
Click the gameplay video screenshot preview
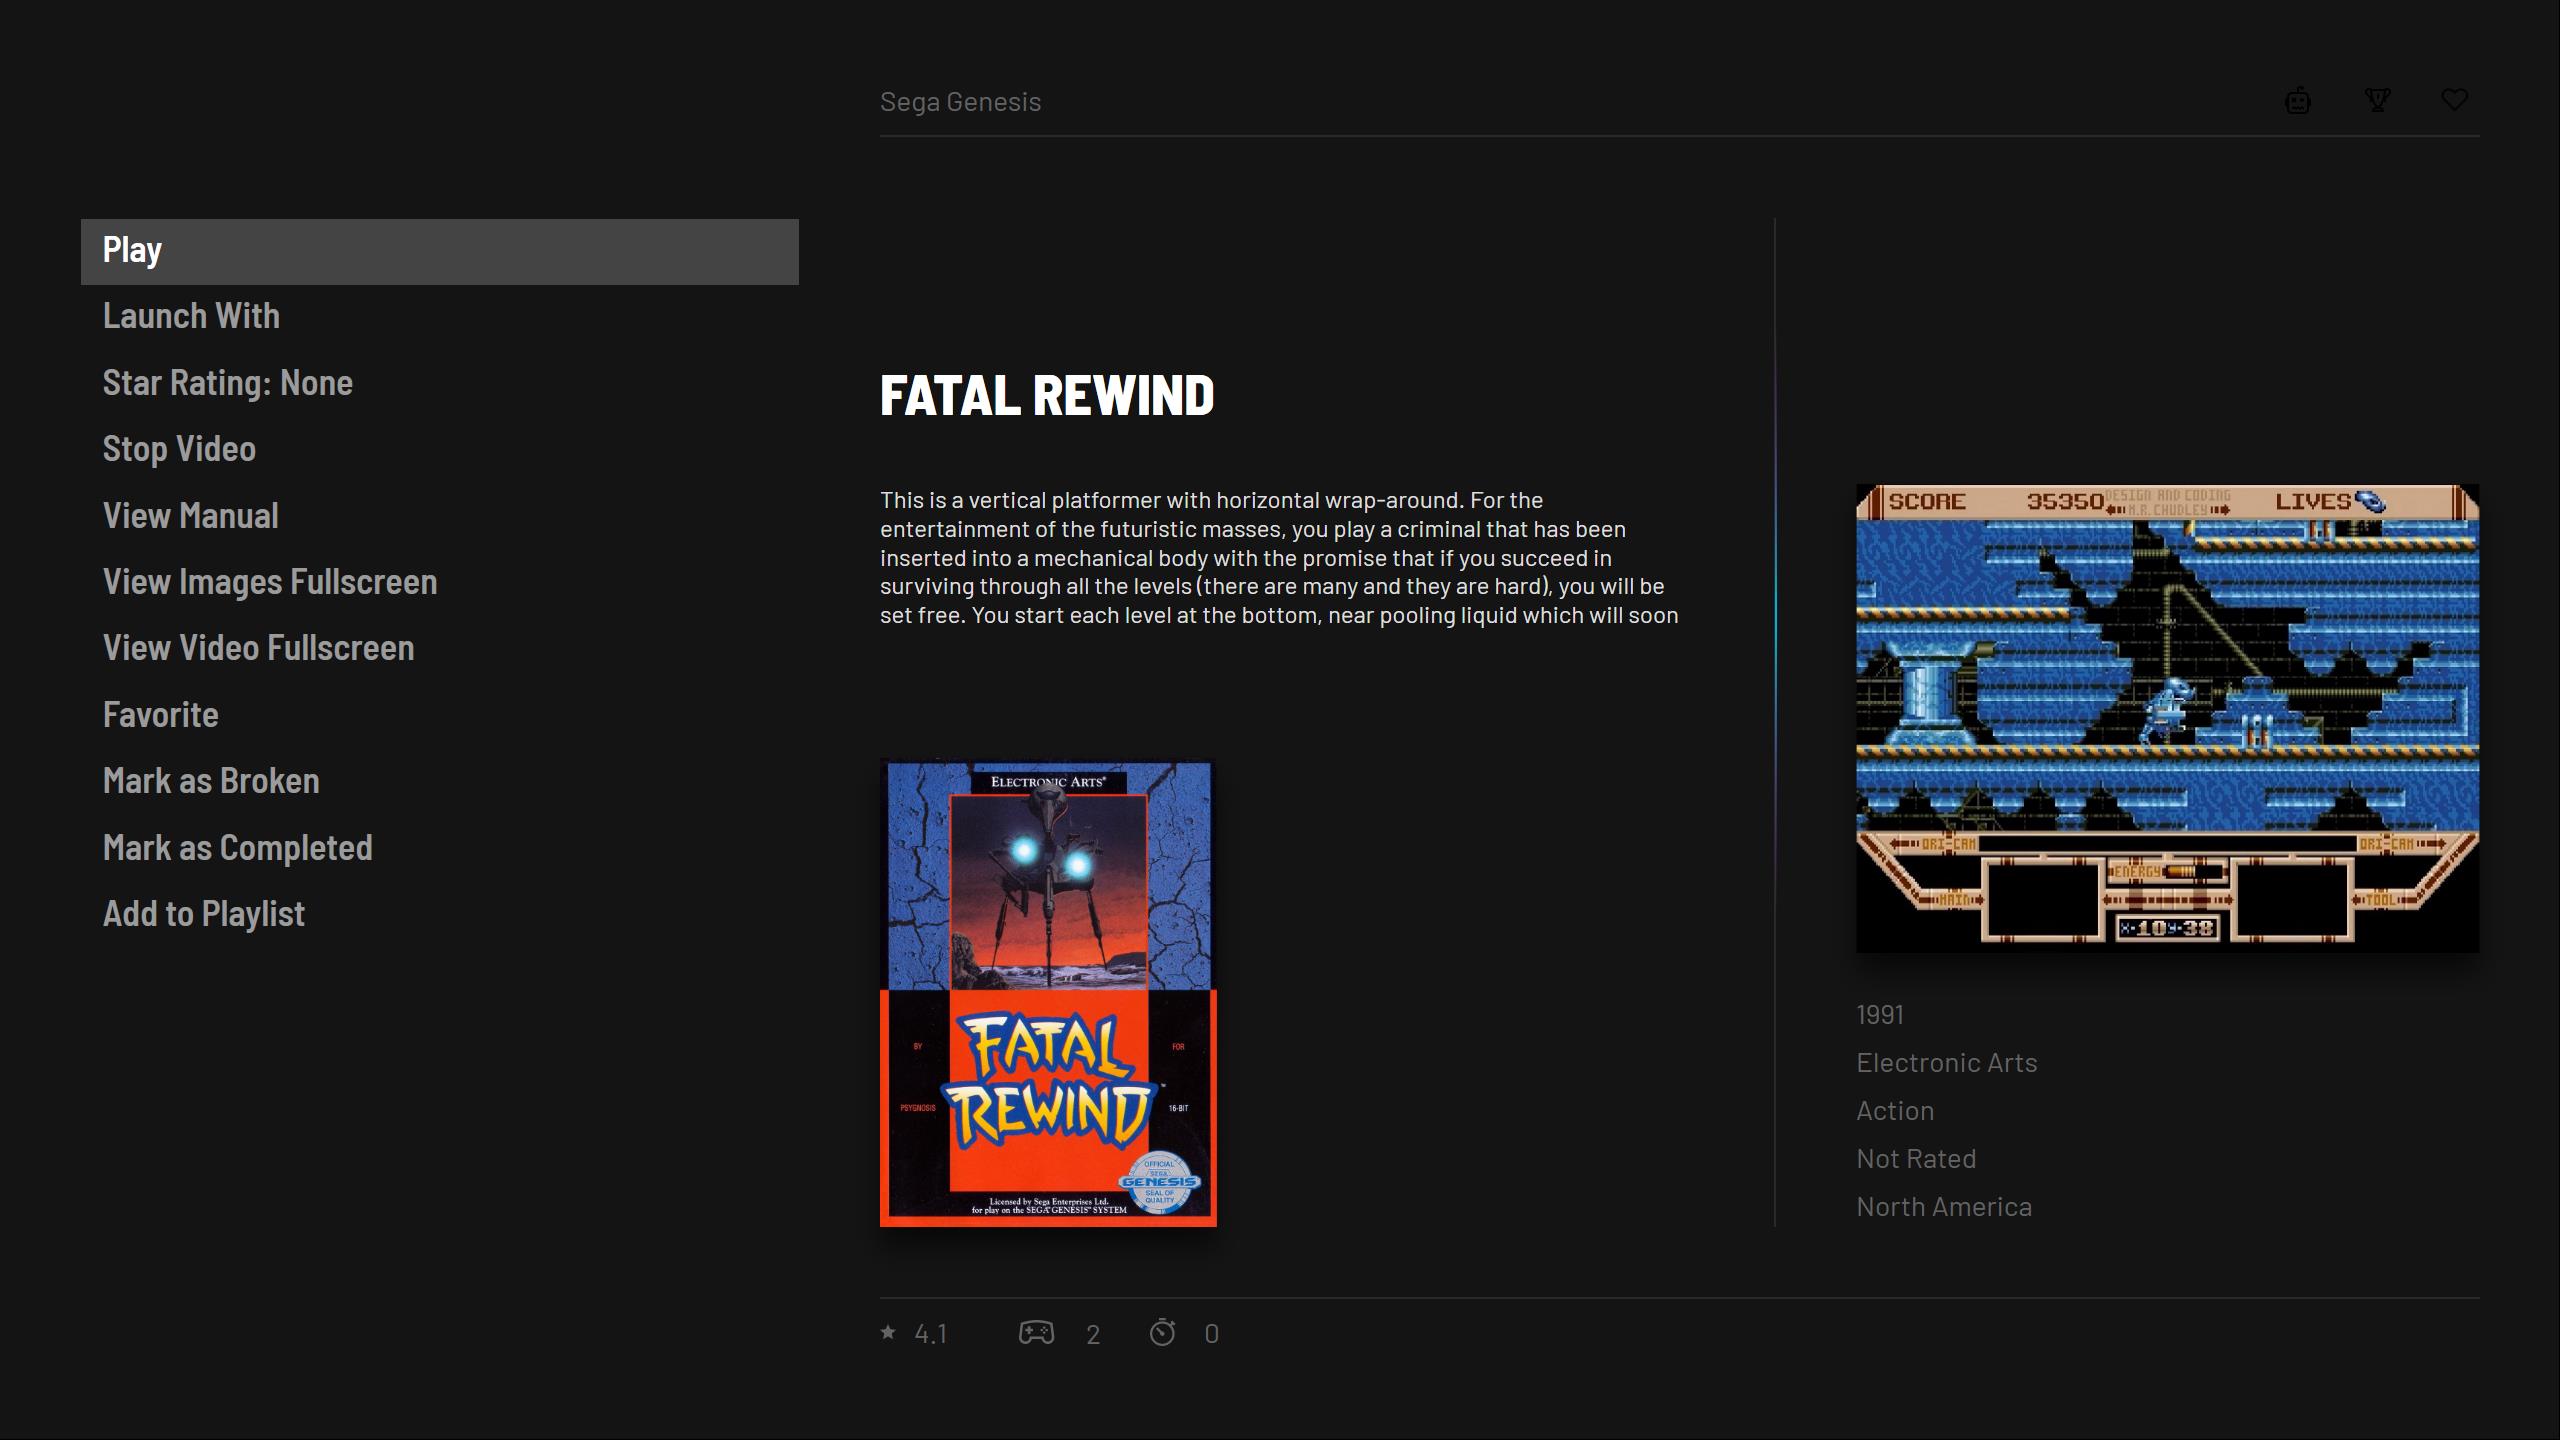point(2167,718)
